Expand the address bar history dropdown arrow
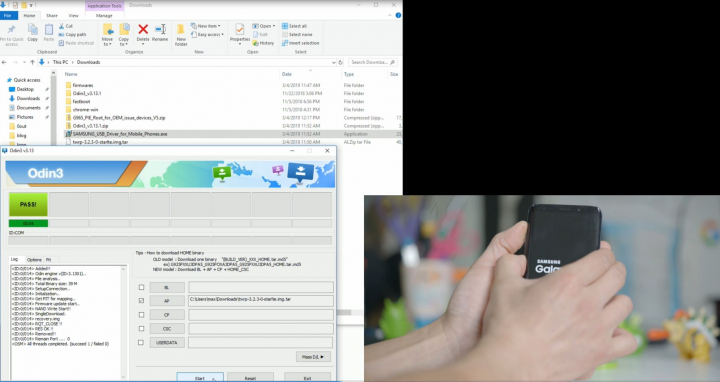Screen dimensions: 720x382 pos(333,62)
